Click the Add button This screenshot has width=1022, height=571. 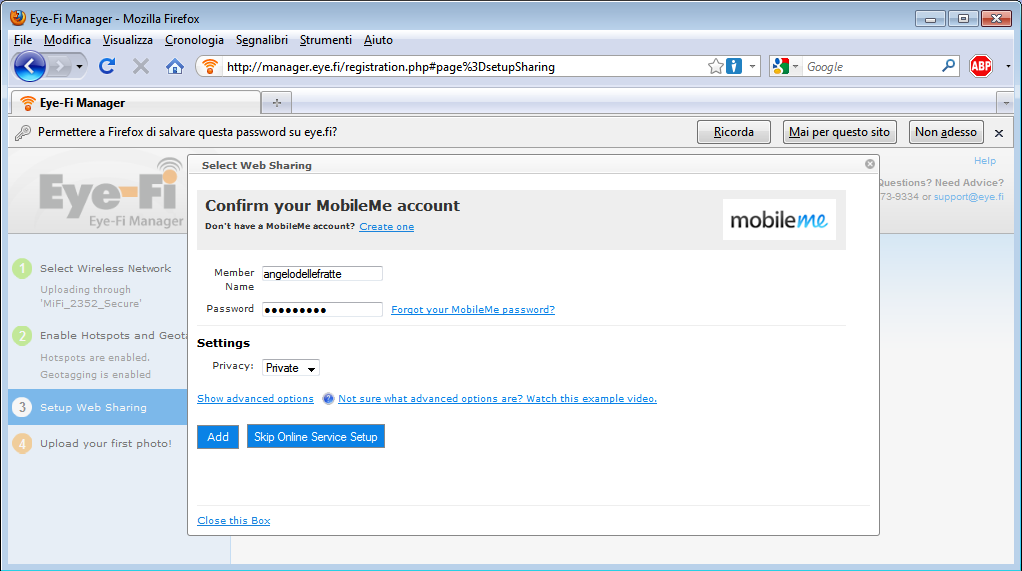coord(218,437)
